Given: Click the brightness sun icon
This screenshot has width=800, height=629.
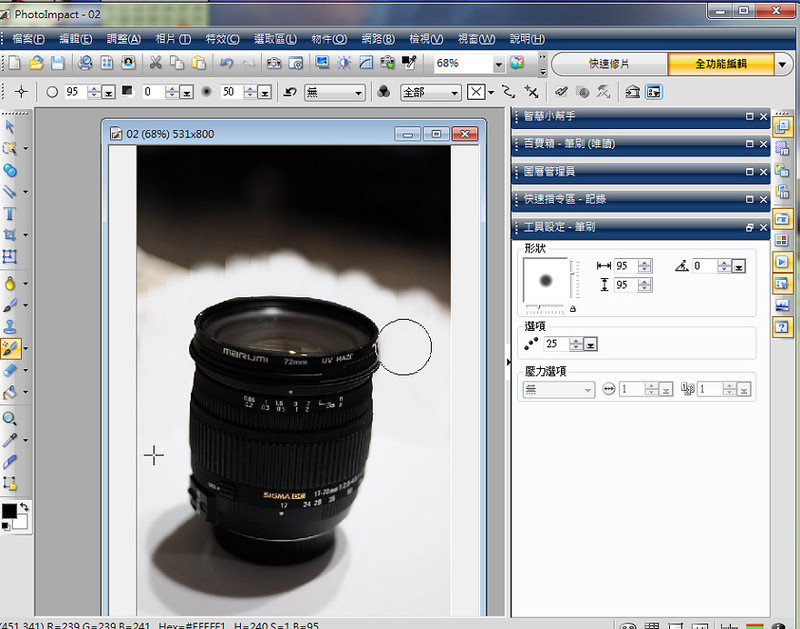Looking at the screenshot, I should 344,63.
